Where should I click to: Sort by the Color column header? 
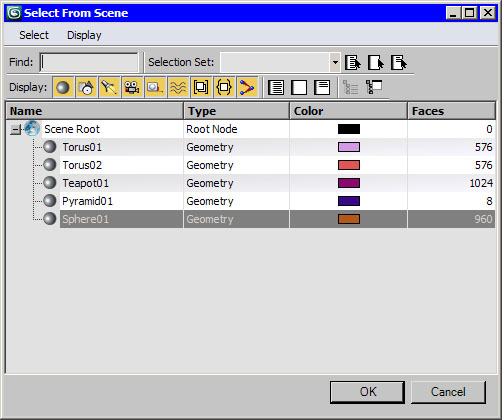pos(348,111)
